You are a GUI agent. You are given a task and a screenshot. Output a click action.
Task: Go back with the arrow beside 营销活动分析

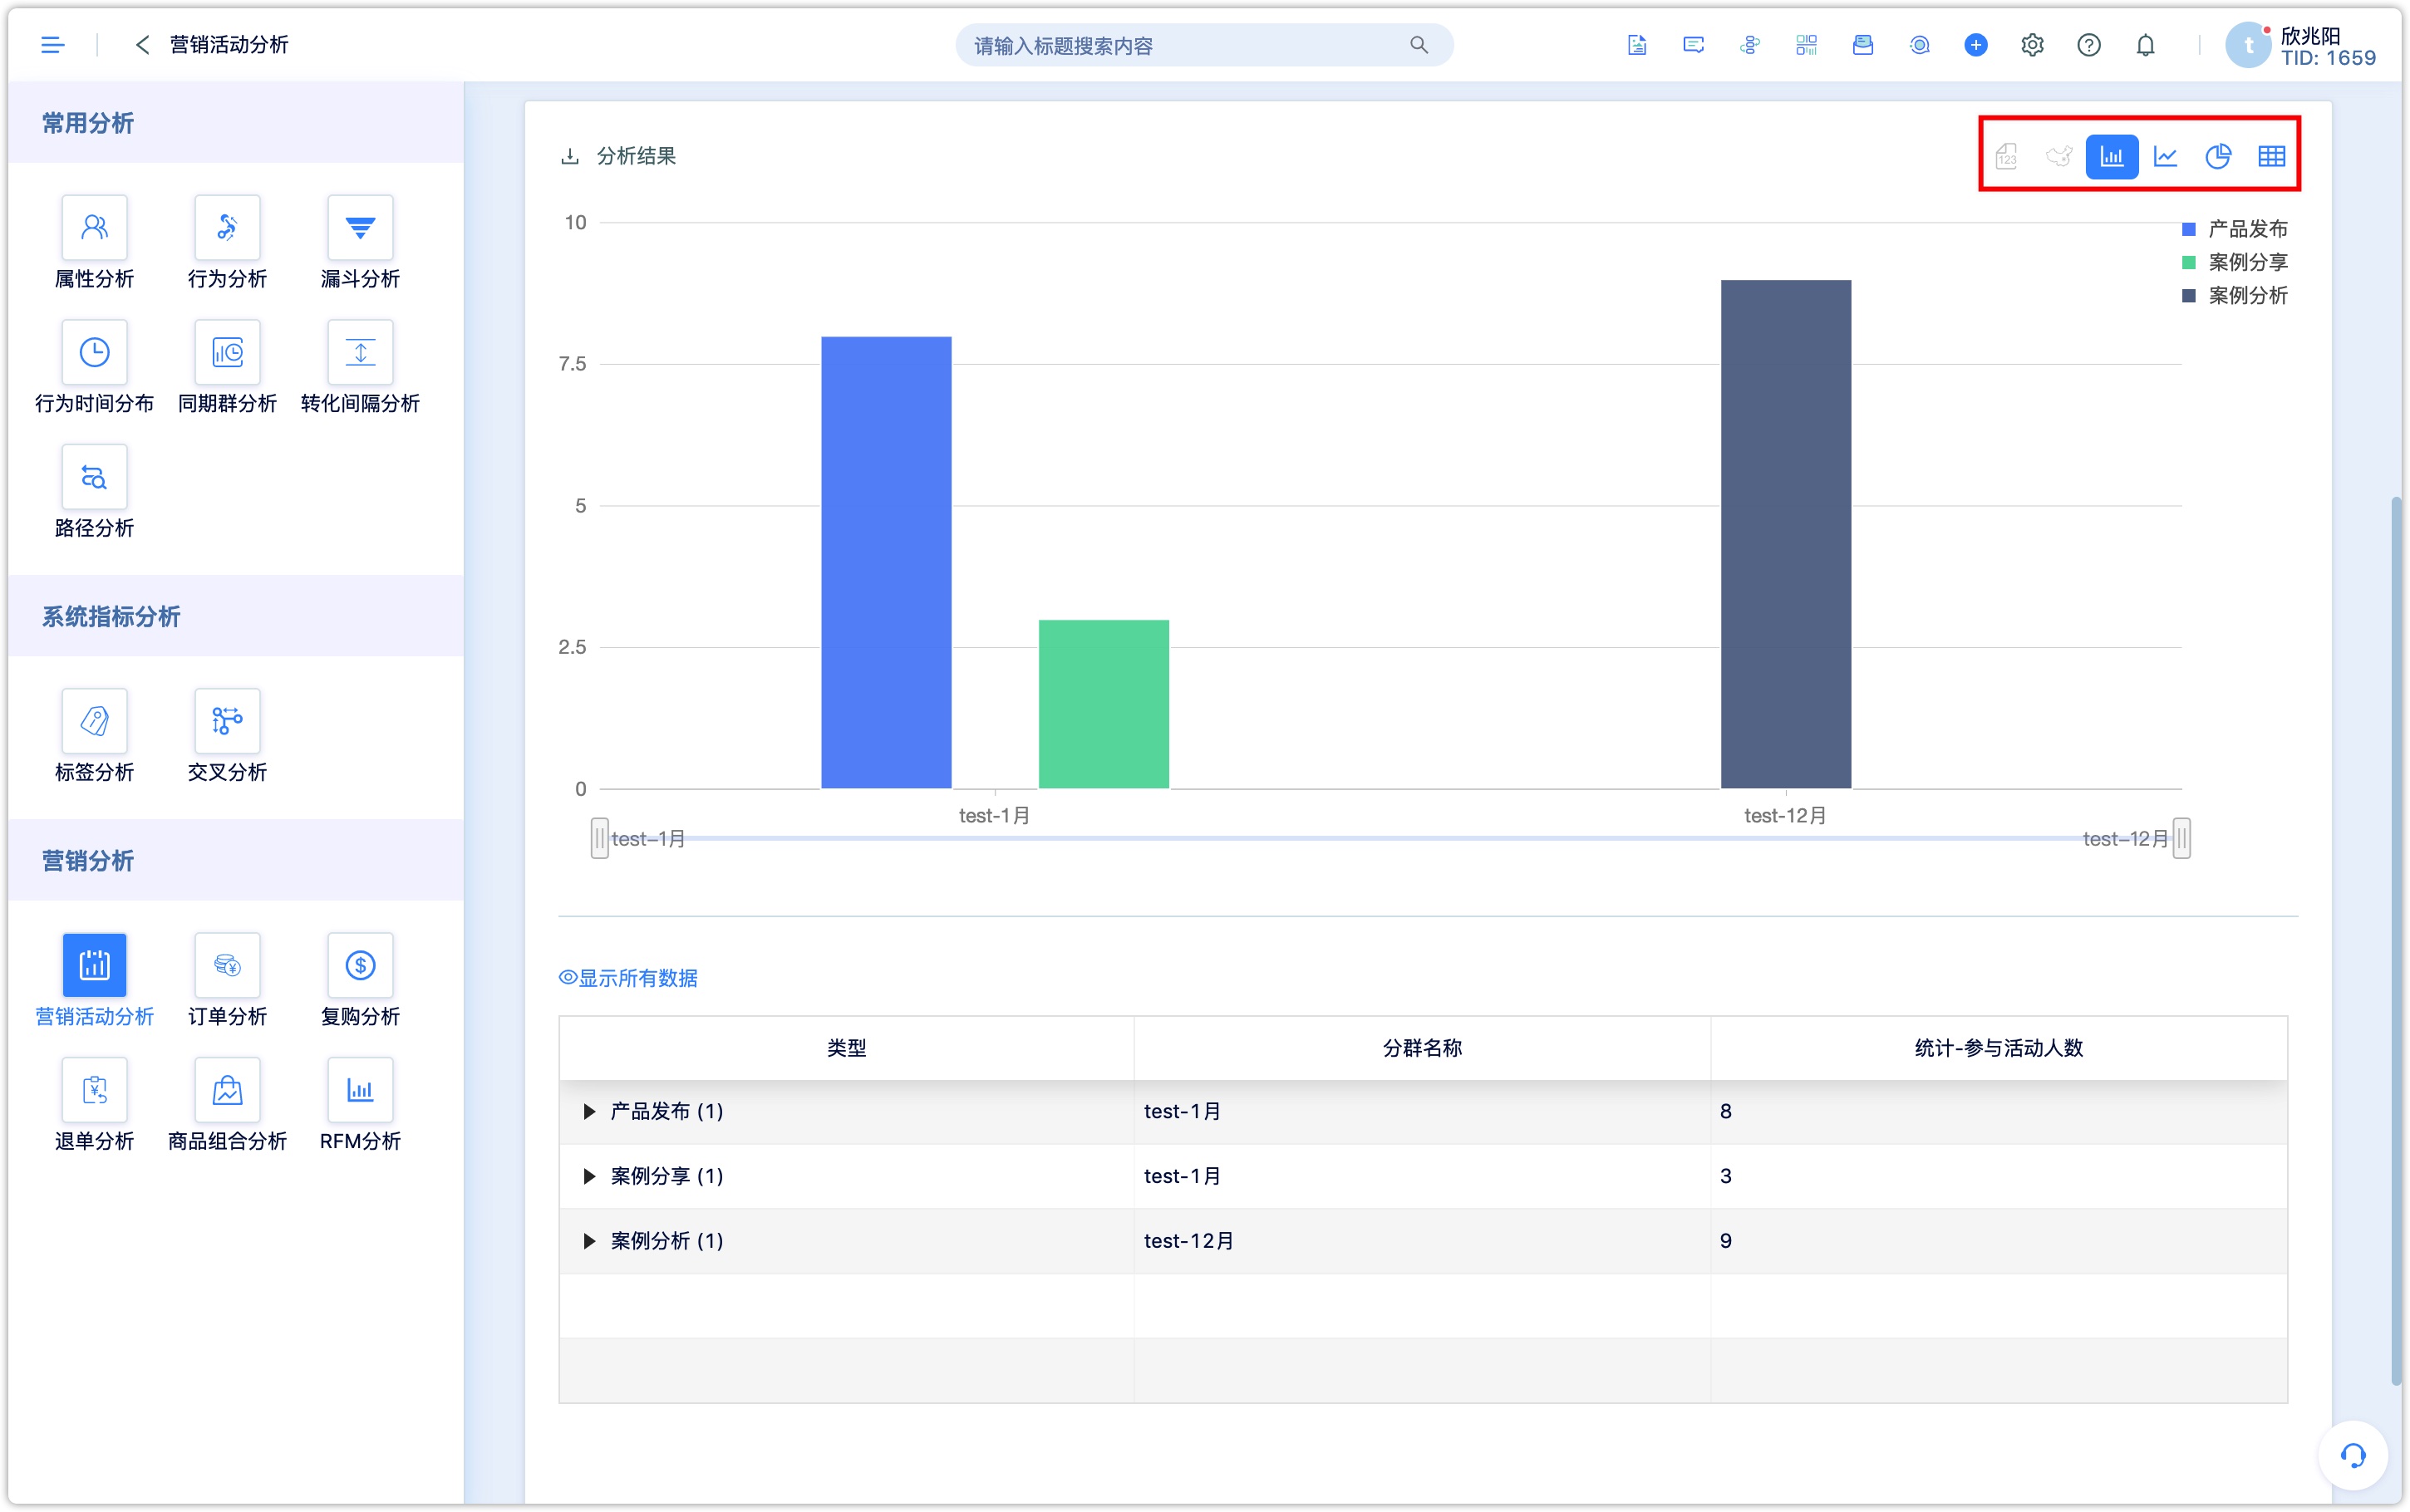142,45
